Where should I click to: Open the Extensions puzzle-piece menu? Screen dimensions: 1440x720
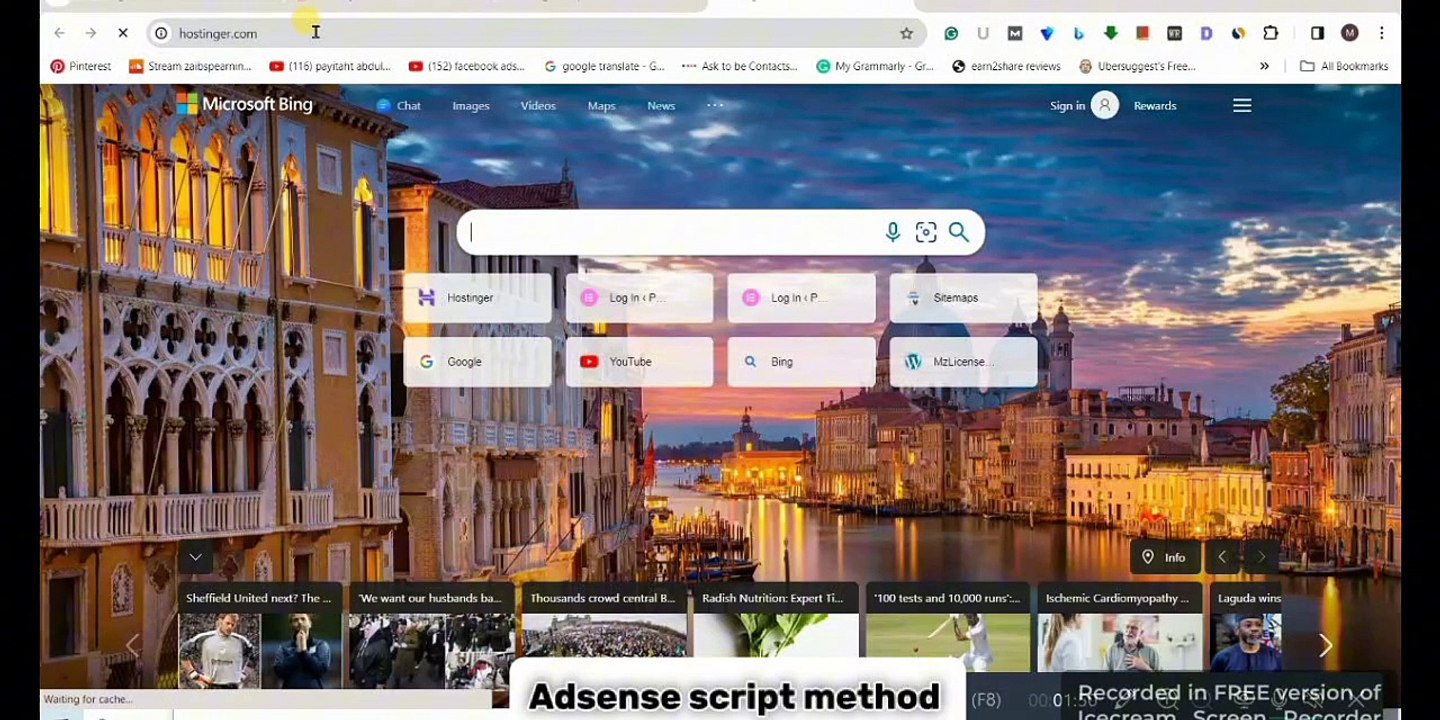pyautogui.click(x=1271, y=33)
